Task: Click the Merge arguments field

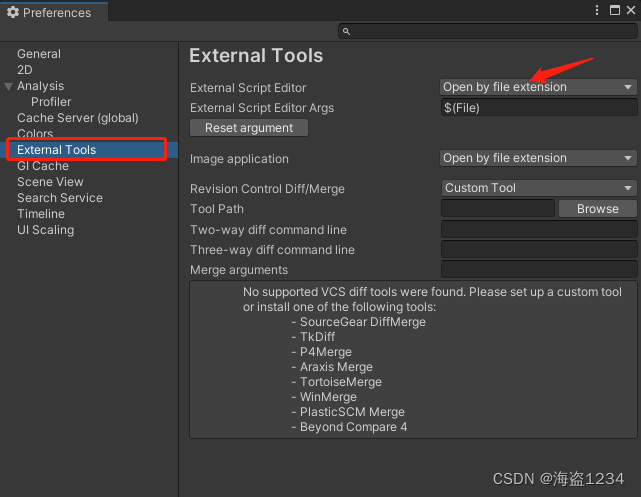Action: click(539, 269)
